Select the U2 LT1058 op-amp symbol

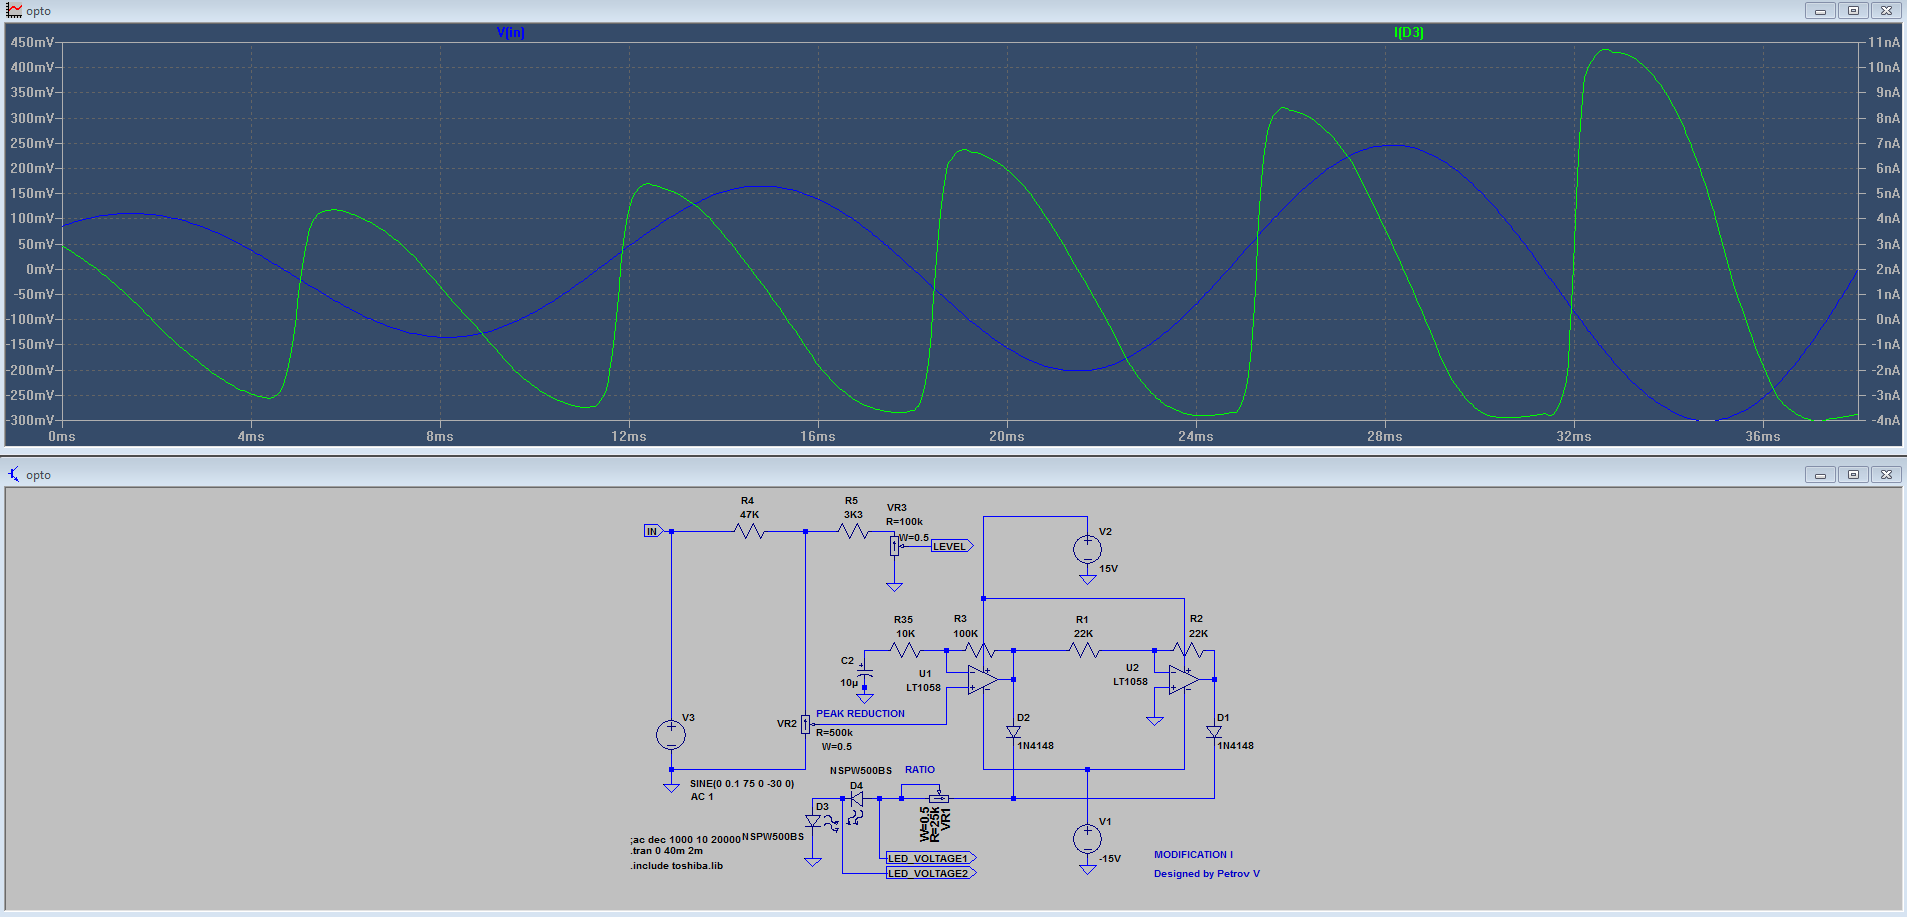(1184, 679)
